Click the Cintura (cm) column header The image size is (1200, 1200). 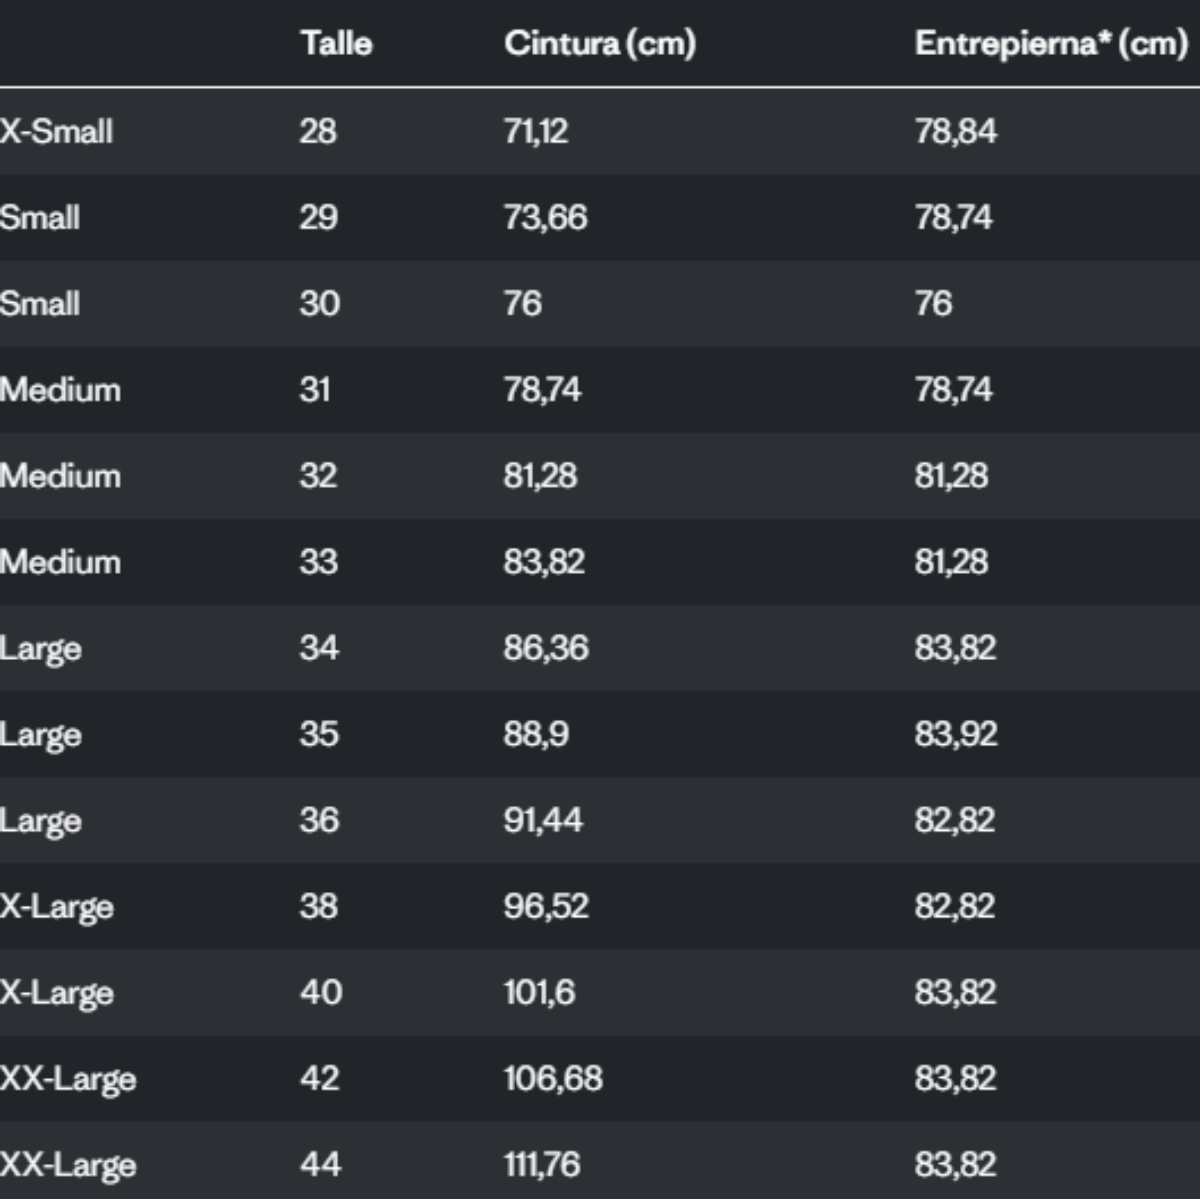pyautogui.click(x=599, y=43)
